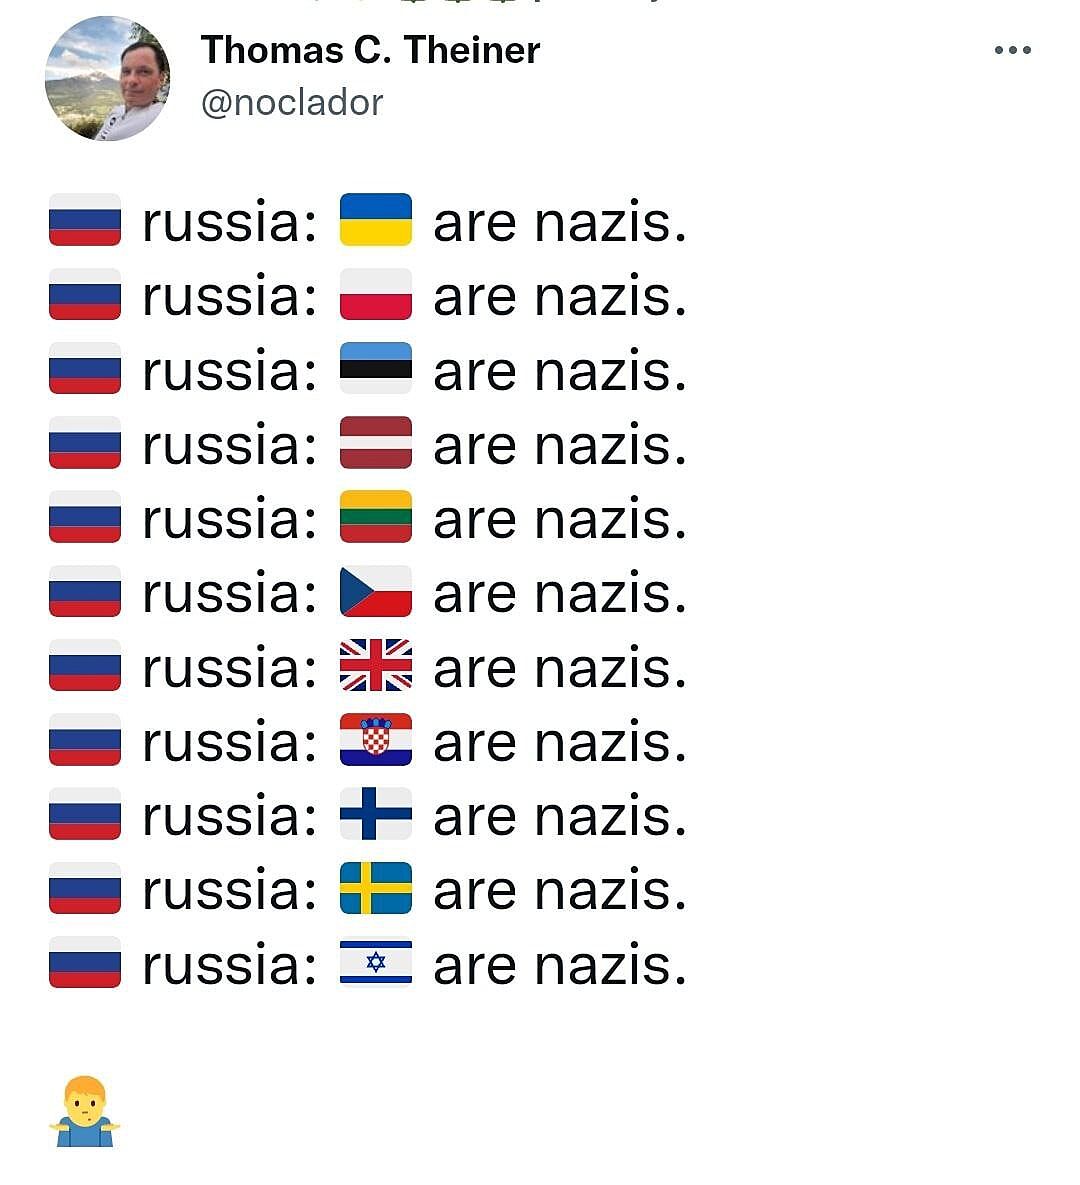Click the first line's "are nazis." text
The width and height of the screenshot is (1080, 1185).
pyautogui.click(x=560, y=222)
